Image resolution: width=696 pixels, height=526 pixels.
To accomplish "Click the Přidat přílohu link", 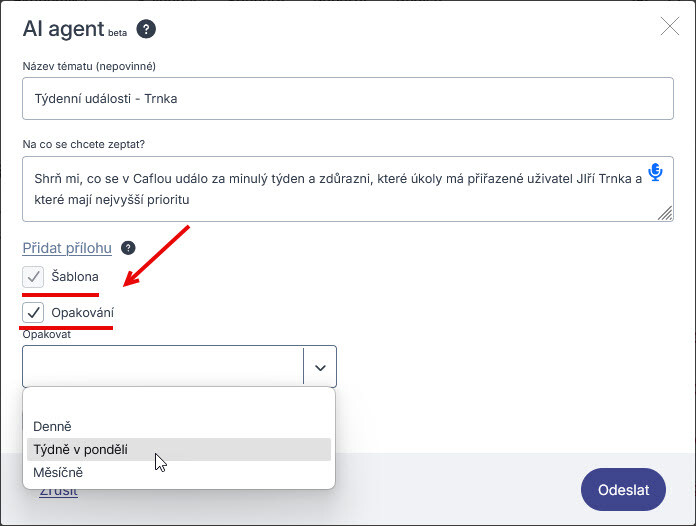I will [x=67, y=248].
